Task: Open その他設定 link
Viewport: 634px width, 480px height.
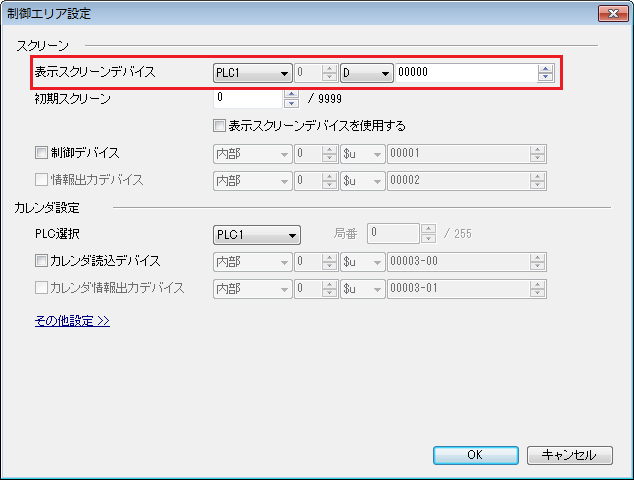Action: tap(72, 321)
